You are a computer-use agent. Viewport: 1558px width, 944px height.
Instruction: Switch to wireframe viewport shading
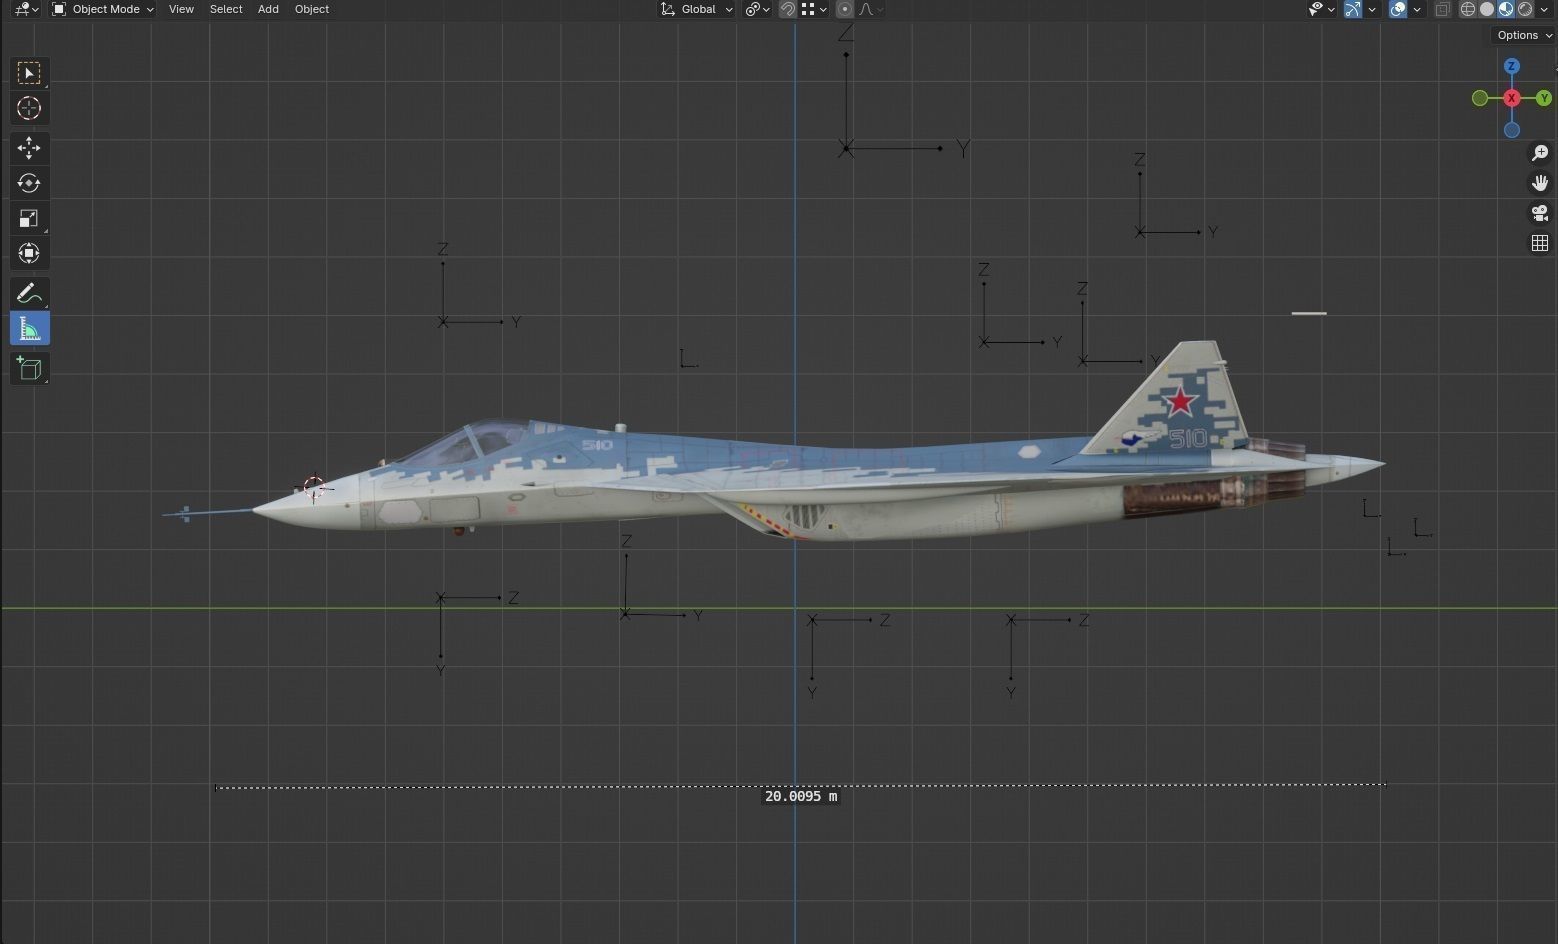click(1468, 9)
